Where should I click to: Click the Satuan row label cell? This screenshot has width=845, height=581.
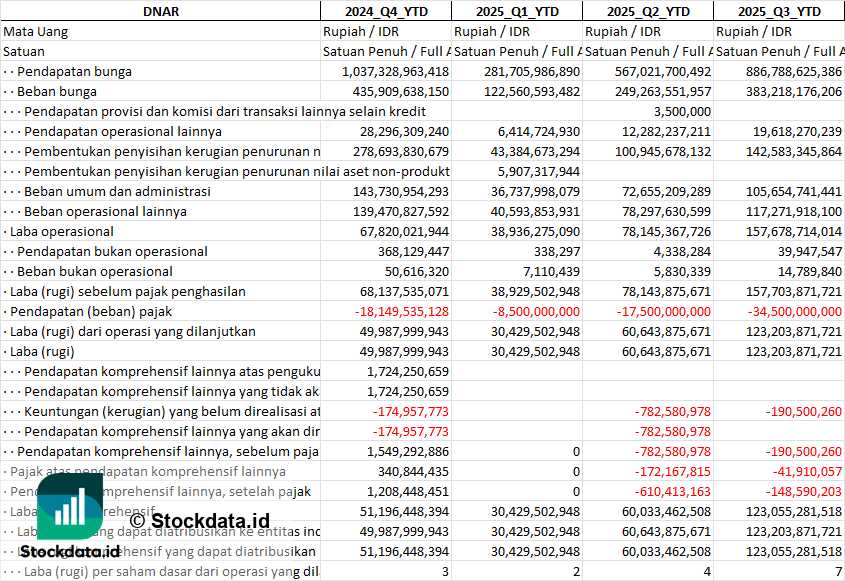24,51
